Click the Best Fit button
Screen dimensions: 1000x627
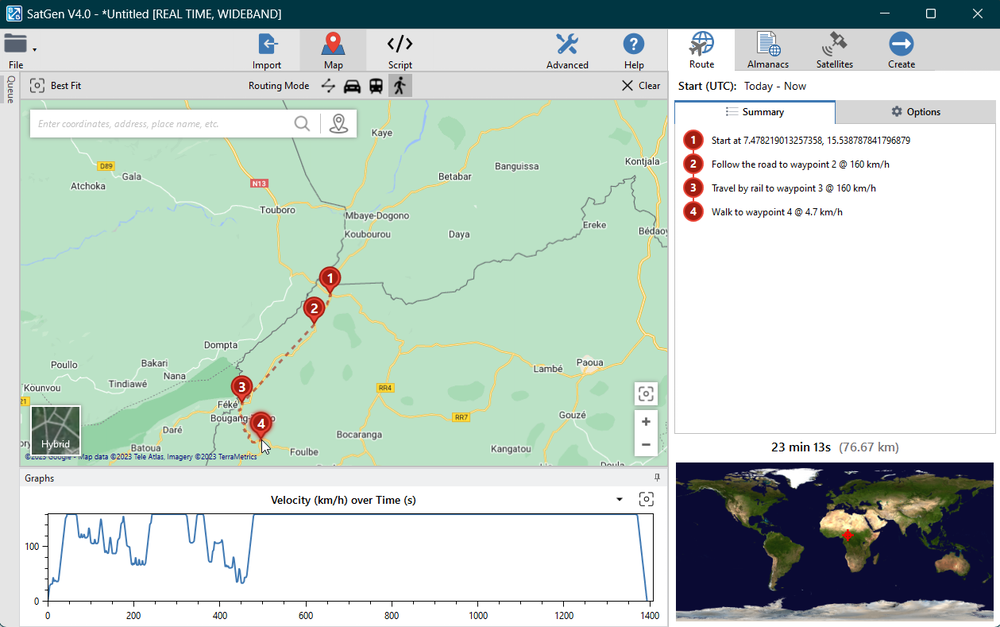point(55,86)
